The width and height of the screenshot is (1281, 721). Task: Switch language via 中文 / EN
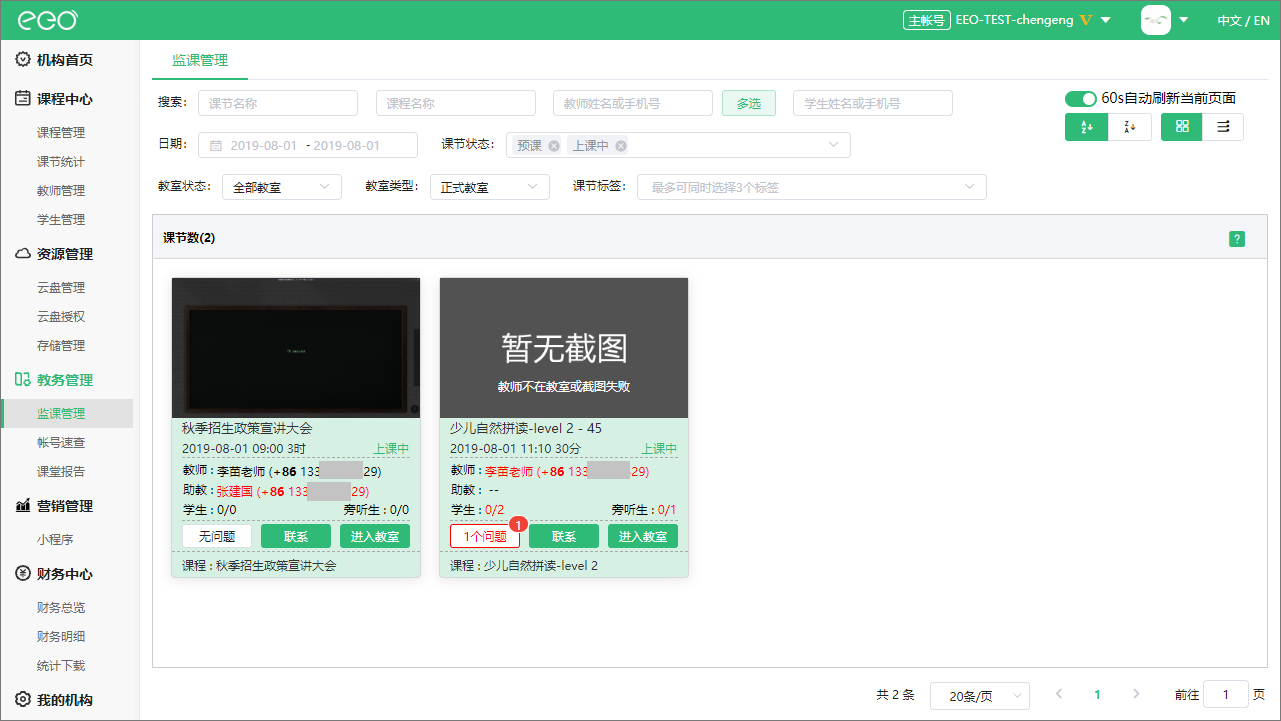click(x=1244, y=20)
